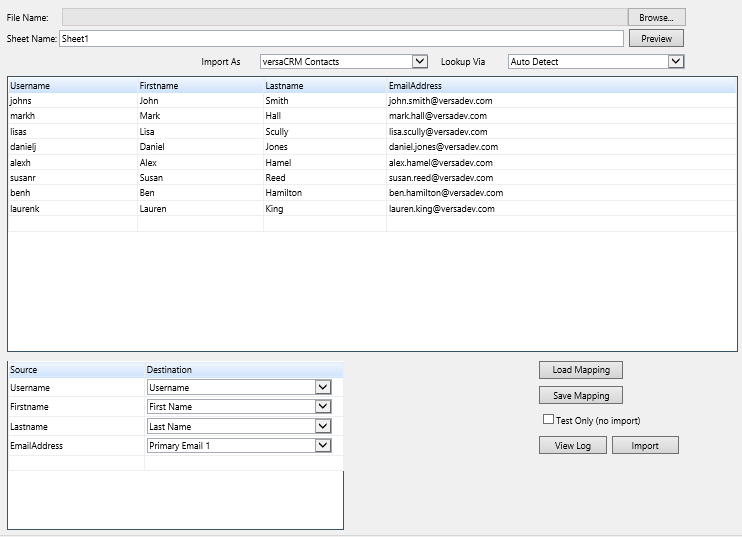The width and height of the screenshot is (742, 537).
Task: Select the 'Hamel' last name cell
Action: (x=325, y=162)
